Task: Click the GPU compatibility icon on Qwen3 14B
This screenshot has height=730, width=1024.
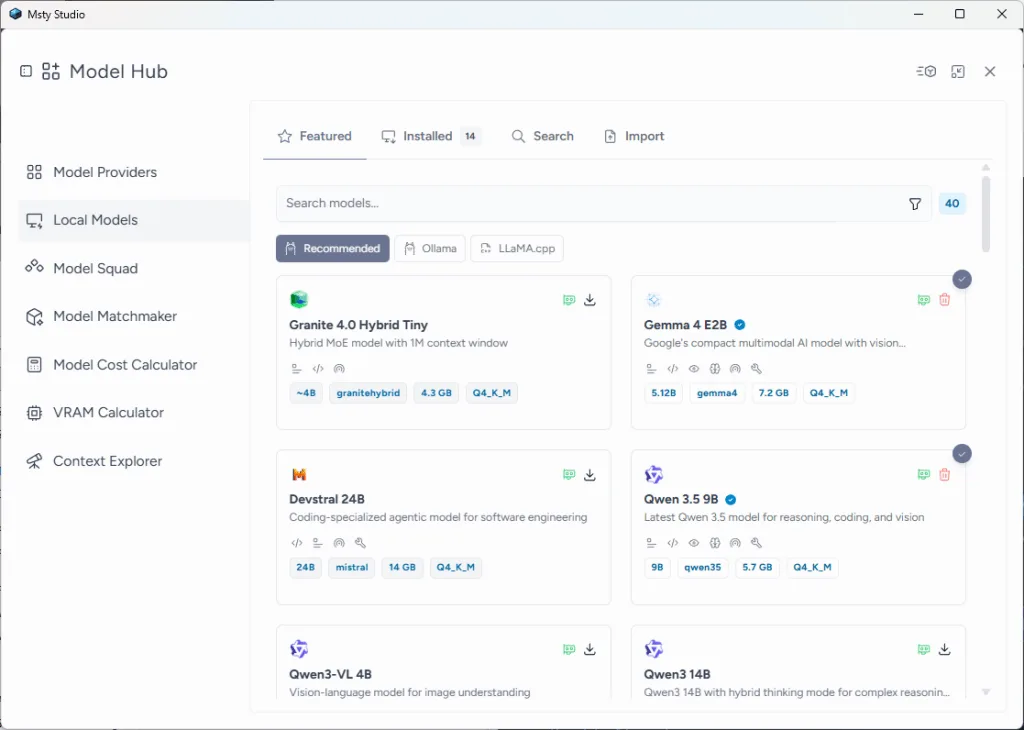Action: click(x=923, y=649)
